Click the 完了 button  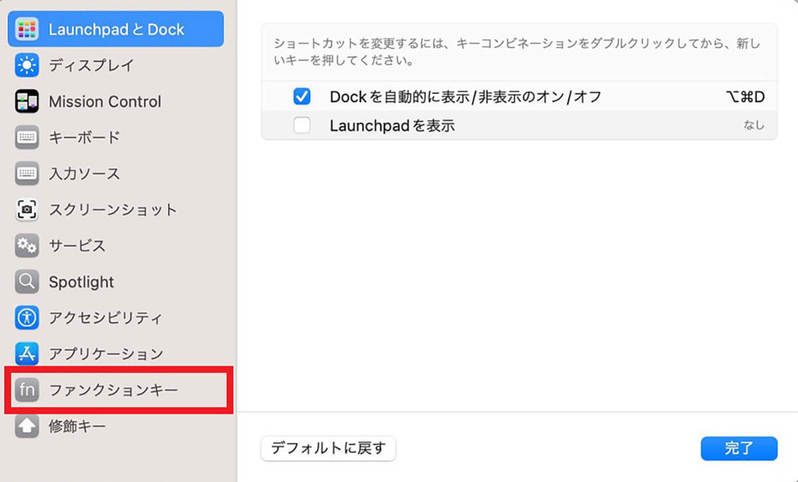(x=739, y=448)
